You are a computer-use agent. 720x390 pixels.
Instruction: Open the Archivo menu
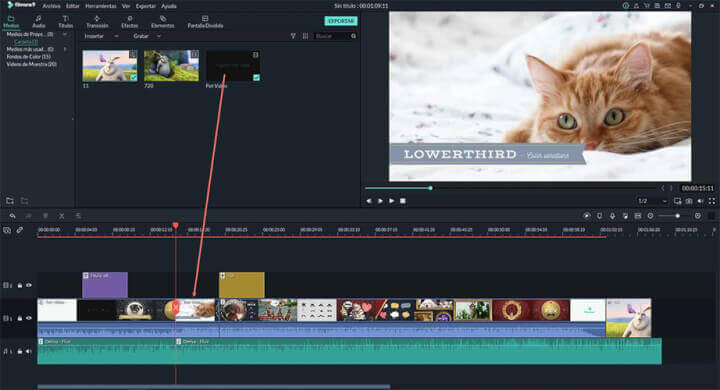coord(51,6)
